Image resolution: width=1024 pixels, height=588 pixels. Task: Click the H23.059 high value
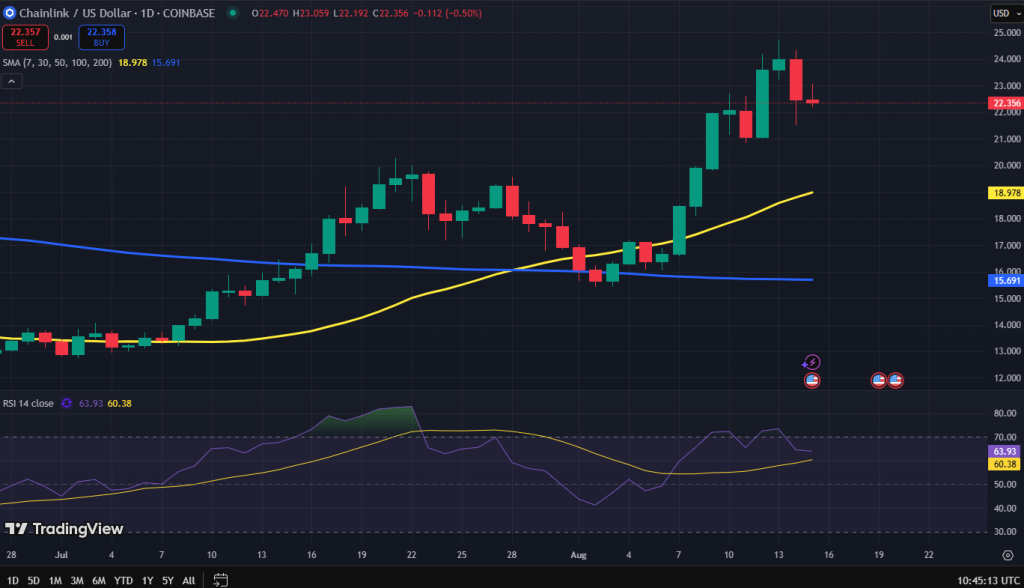[x=311, y=13]
